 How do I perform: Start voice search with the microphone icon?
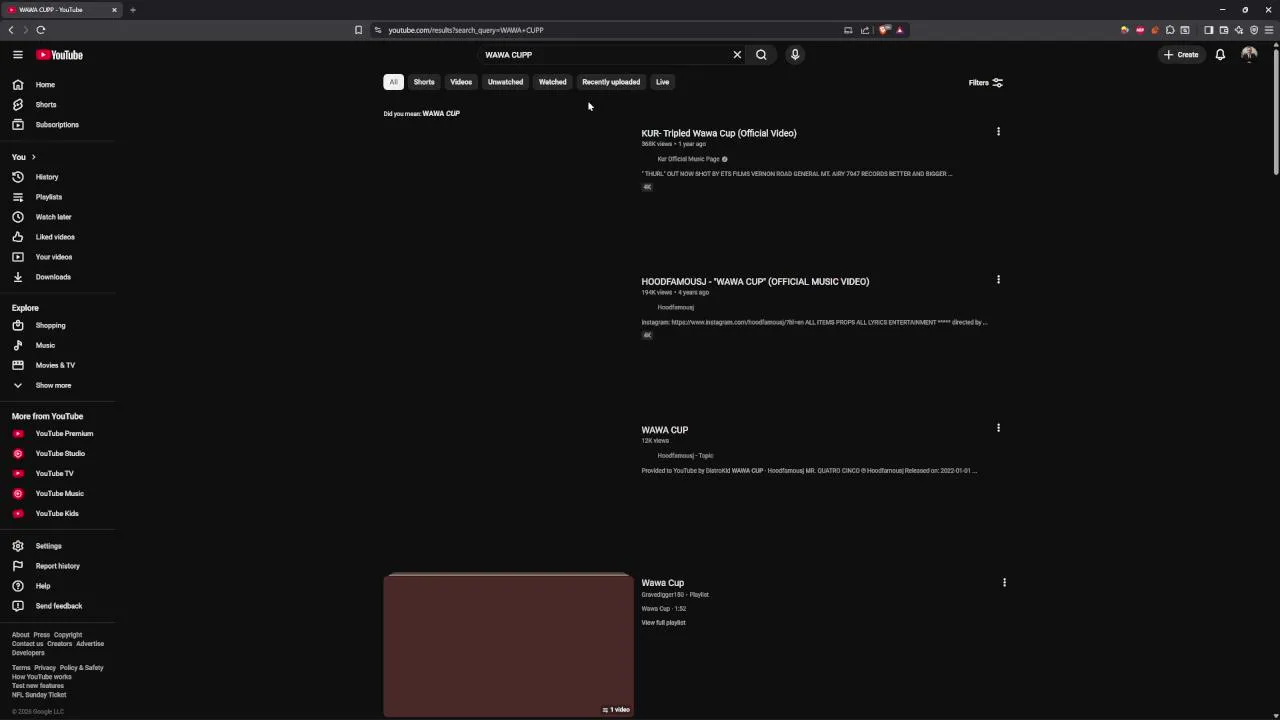[x=795, y=55]
